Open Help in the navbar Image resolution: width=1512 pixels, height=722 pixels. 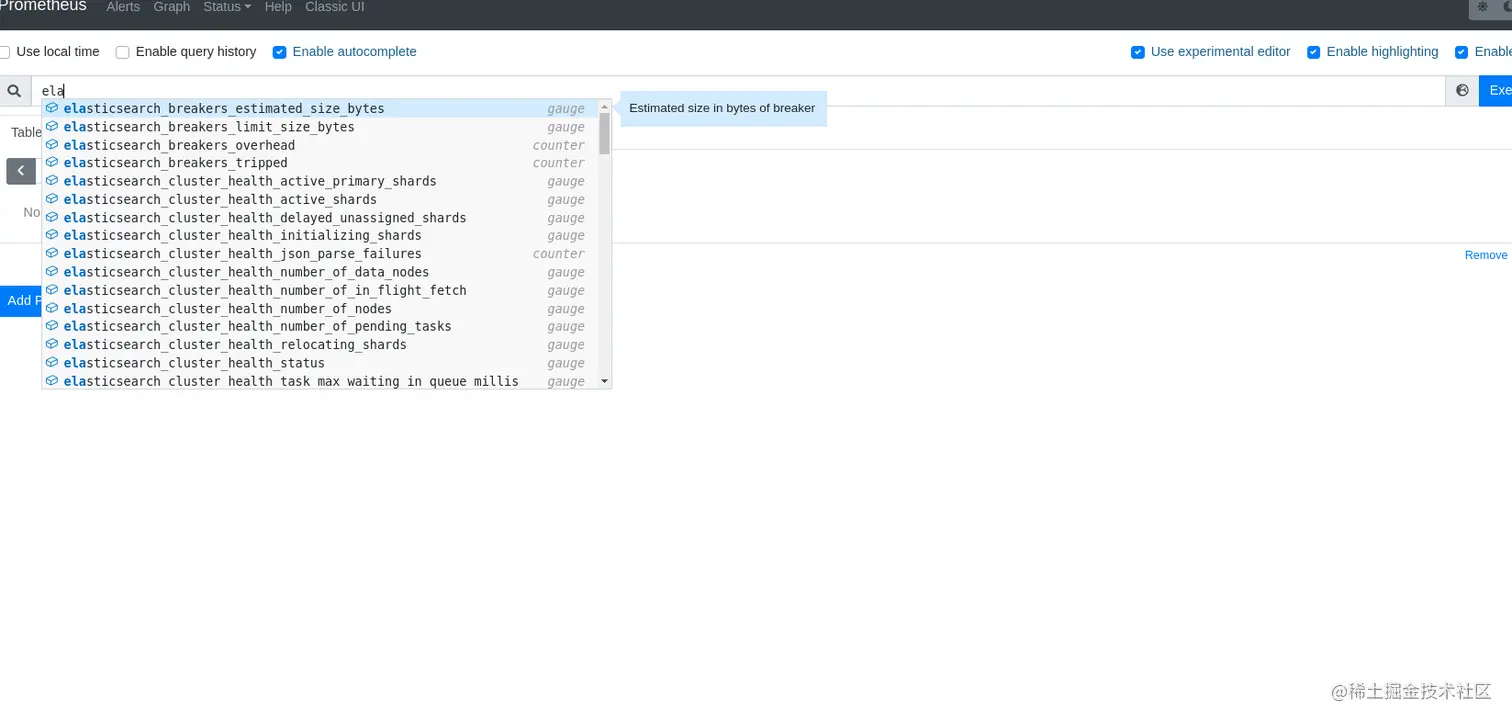tap(278, 7)
